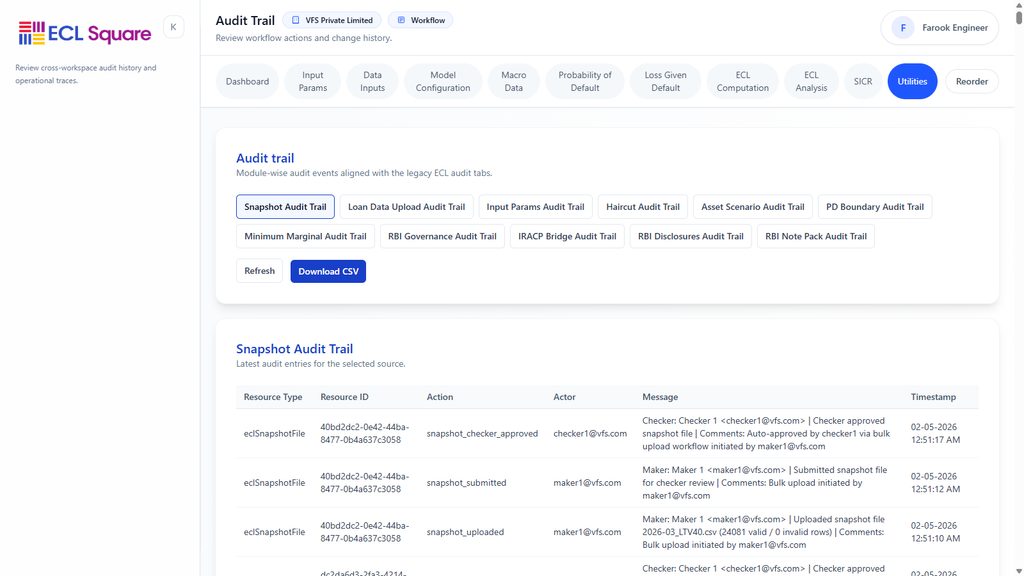Click the Resource ID in the snapshot_submitted row
Screen dimensions: 1024x576
click(x=364, y=483)
